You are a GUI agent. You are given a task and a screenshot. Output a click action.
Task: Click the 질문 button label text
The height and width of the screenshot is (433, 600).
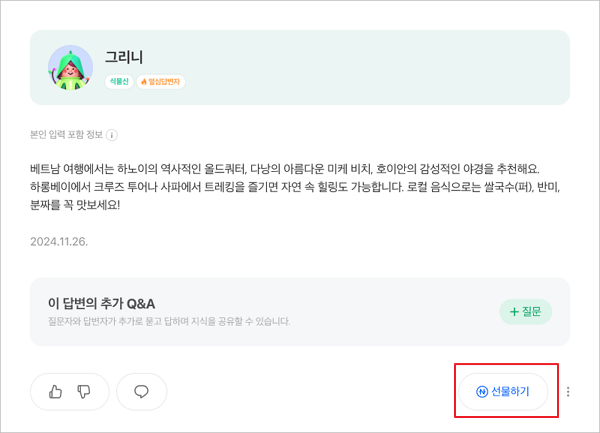coord(532,312)
